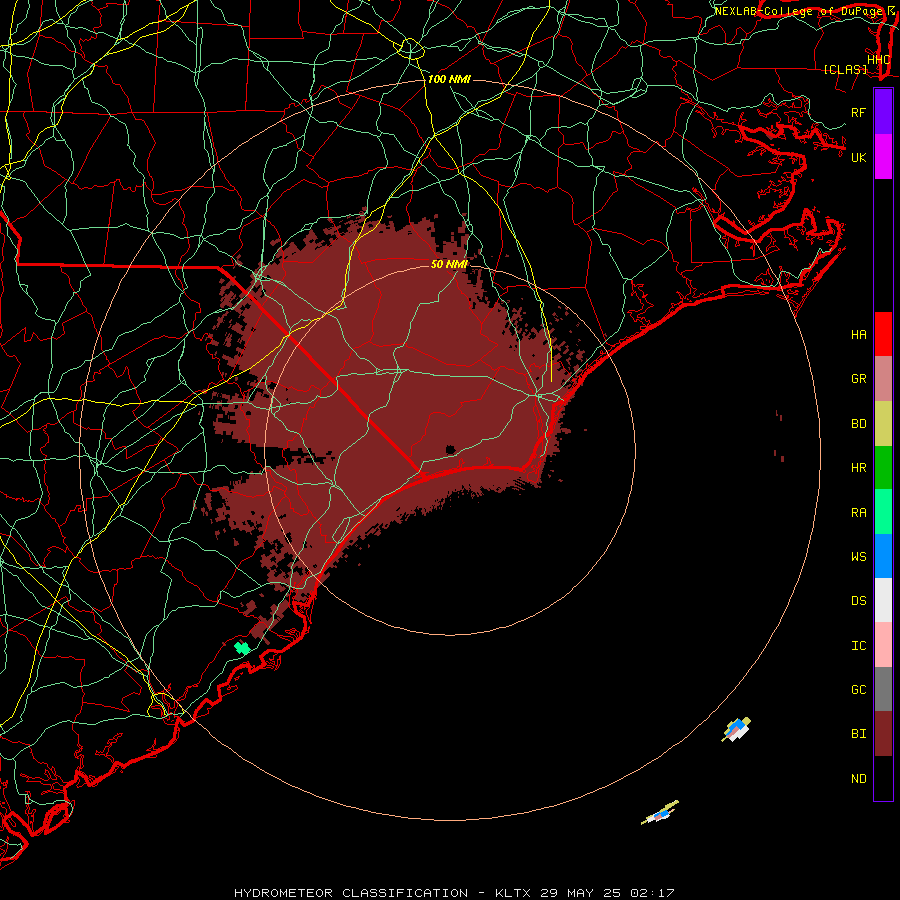Click the BI dark red legend swatch
Image resolution: width=900 pixels, height=900 pixels.
[x=883, y=734]
